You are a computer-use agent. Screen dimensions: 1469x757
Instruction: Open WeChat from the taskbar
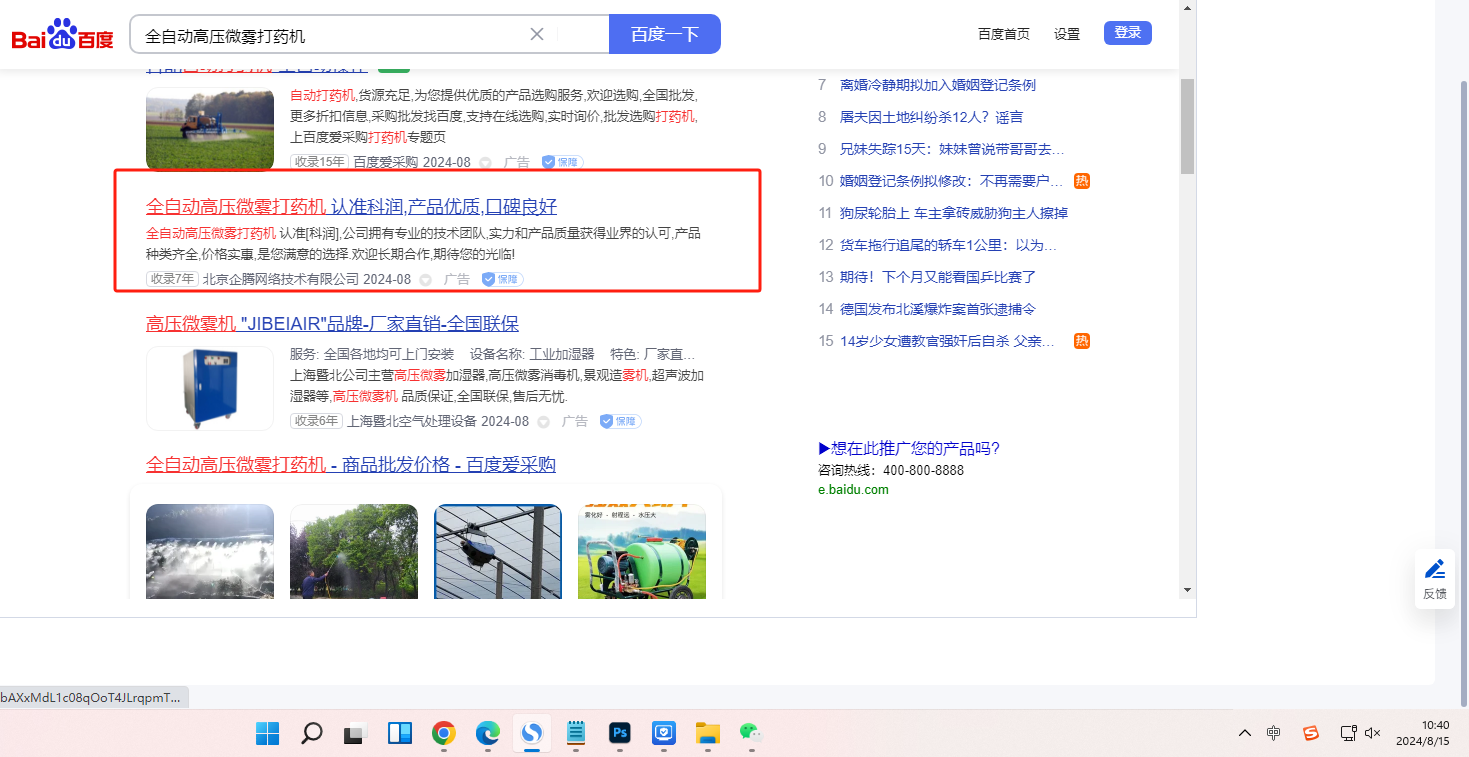point(750,734)
